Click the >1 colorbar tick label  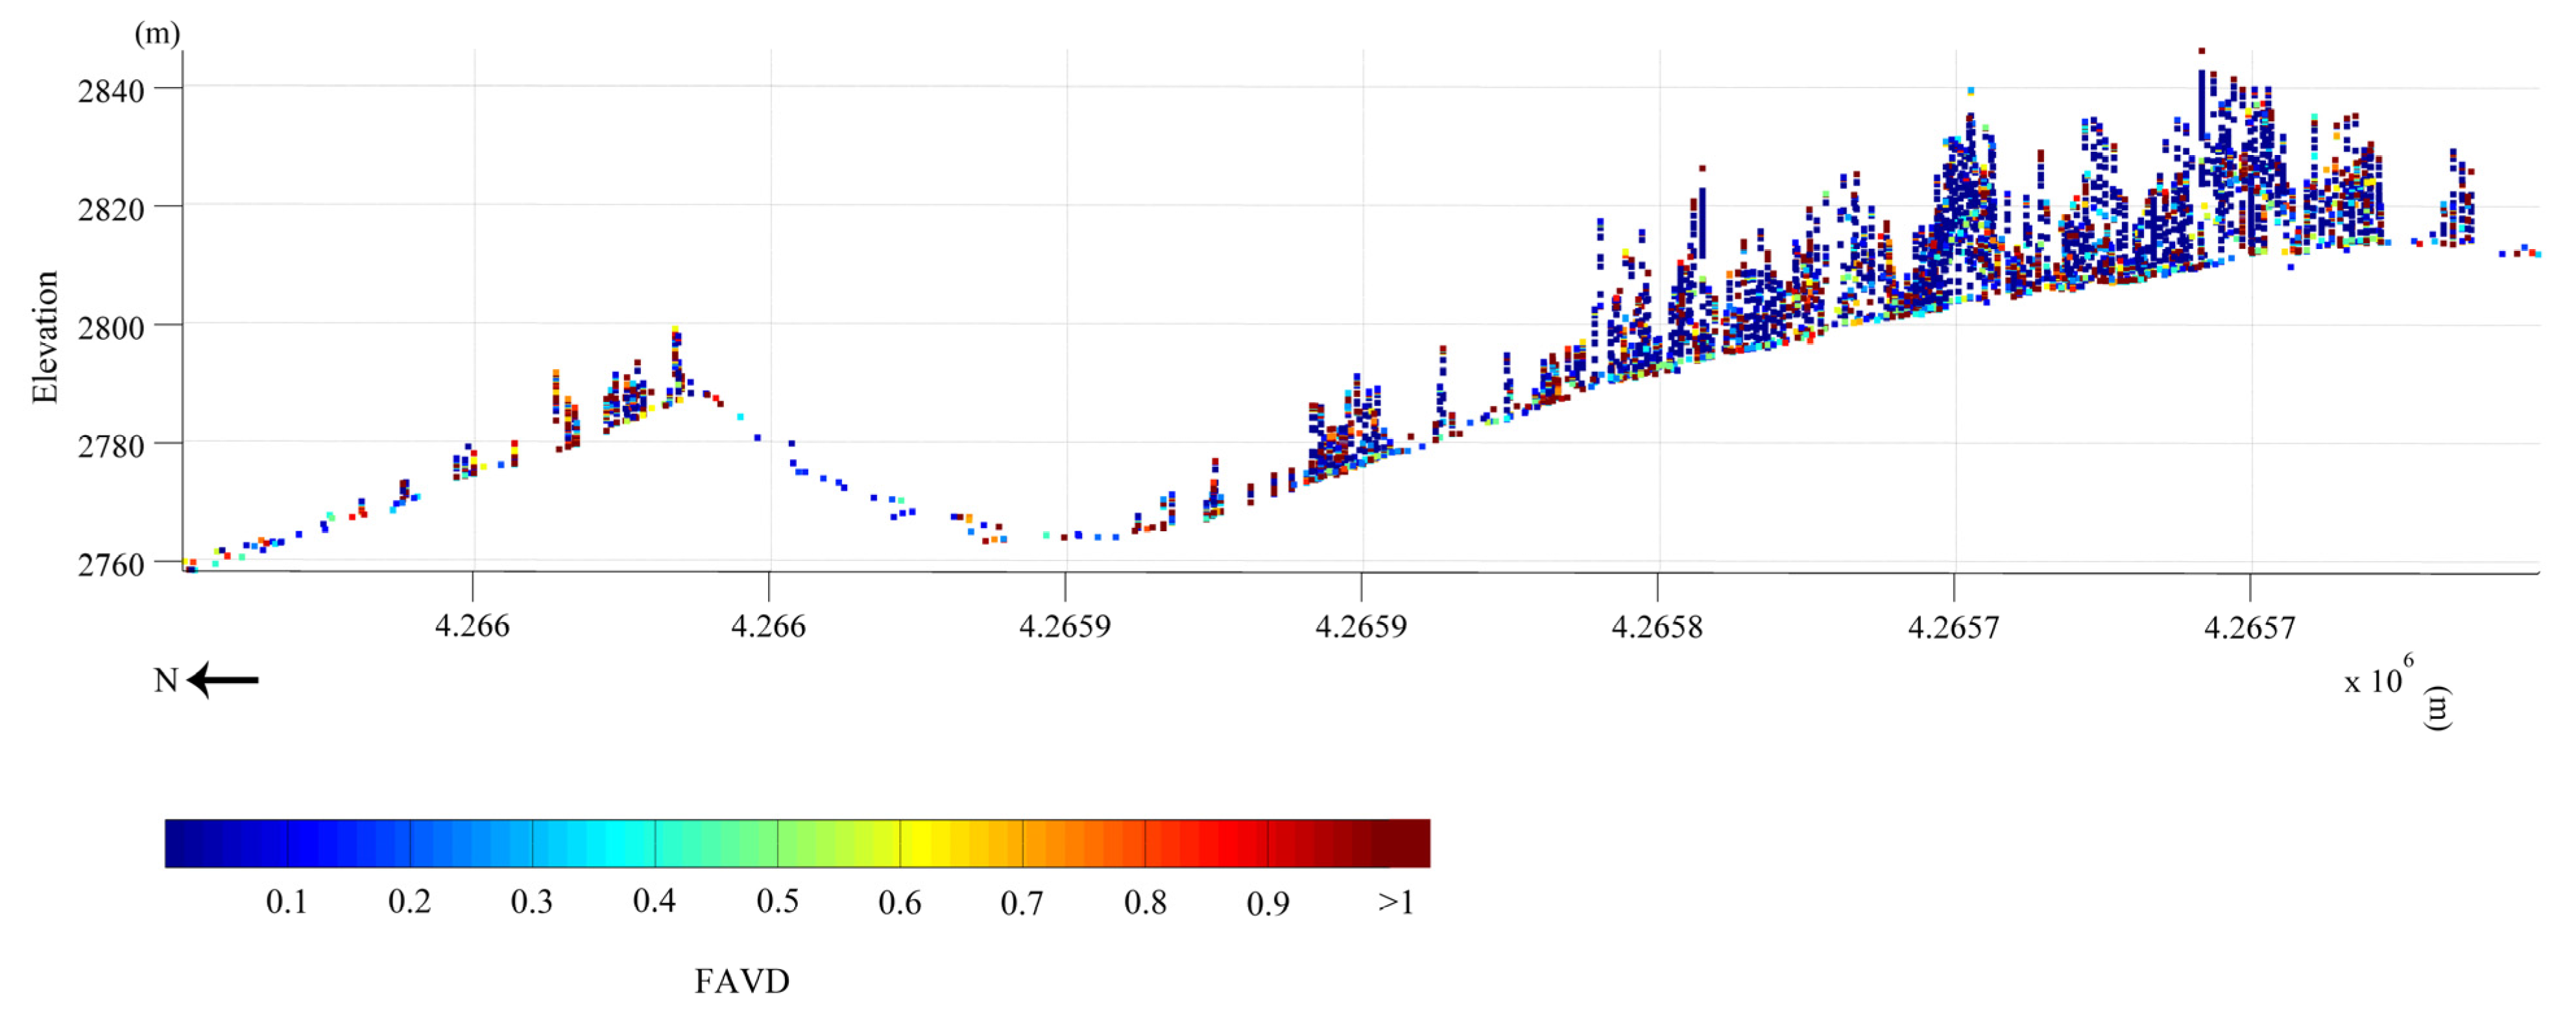pos(1396,902)
